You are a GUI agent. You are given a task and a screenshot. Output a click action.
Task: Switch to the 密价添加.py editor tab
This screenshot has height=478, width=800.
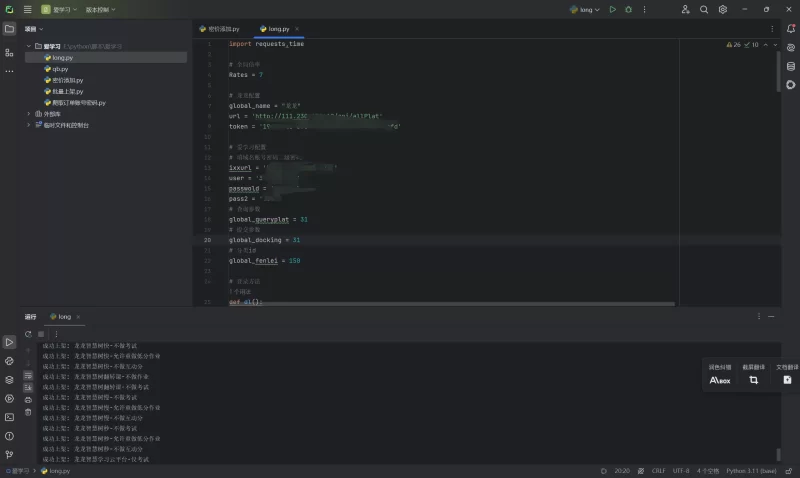click(x=218, y=29)
